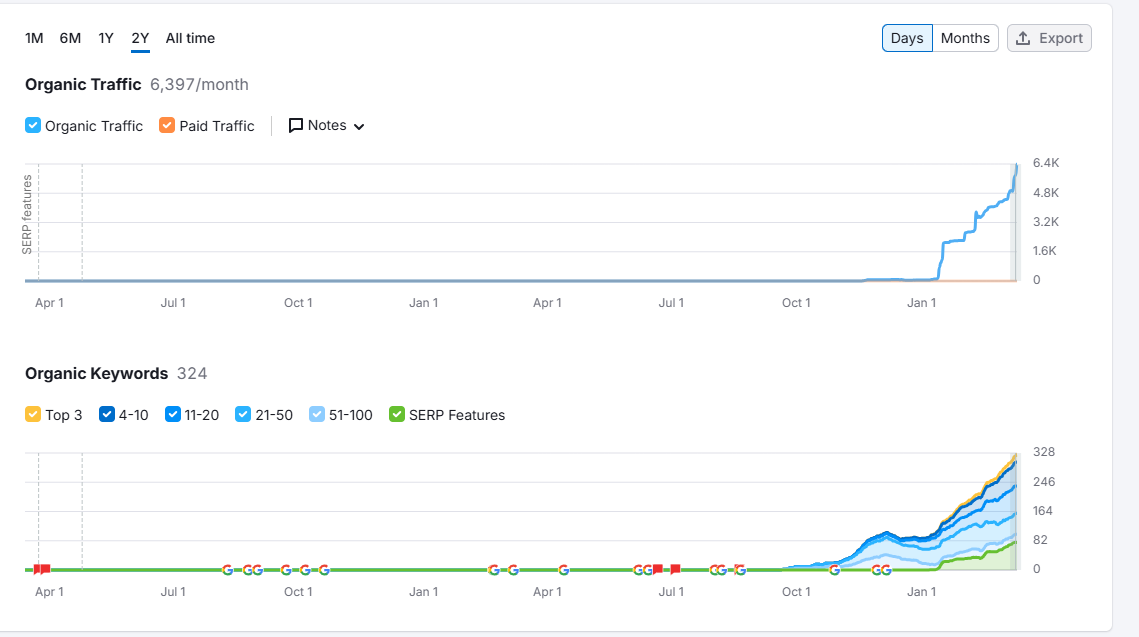The image size is (1139, 637).
Task: Uncheck the Organic Traffic checkbox
Action: click(x=33, y=126)
